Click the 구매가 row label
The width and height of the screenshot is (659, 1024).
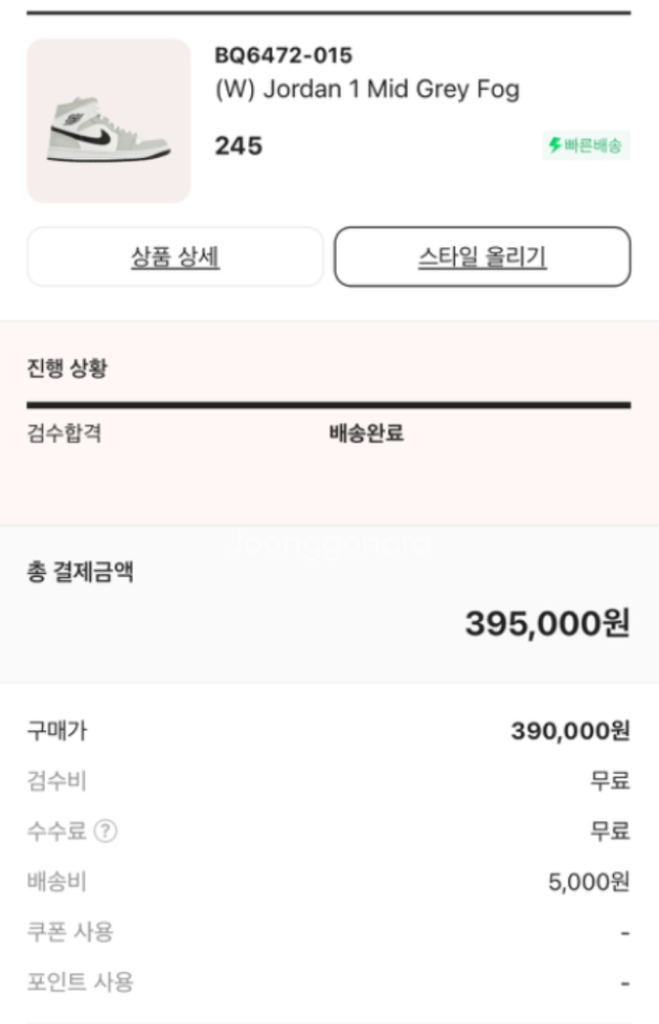tap(56, 731)
